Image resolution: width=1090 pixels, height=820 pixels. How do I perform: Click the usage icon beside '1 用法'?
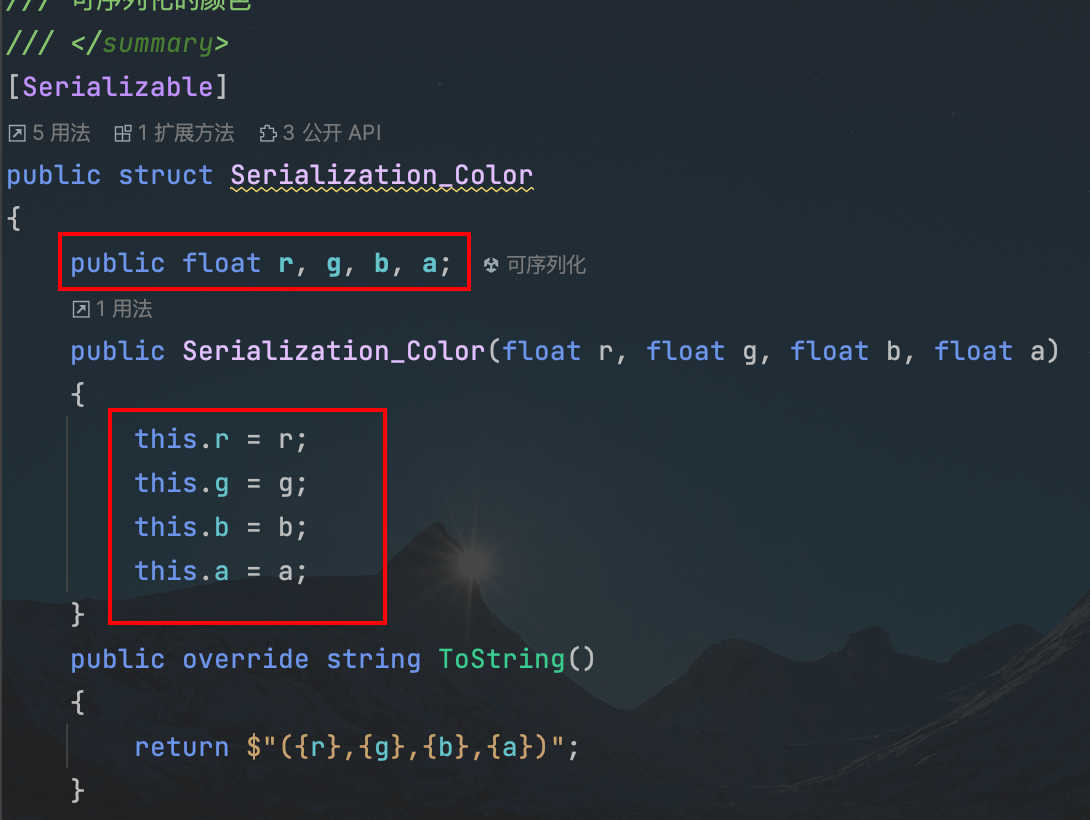tap(81, 309)
